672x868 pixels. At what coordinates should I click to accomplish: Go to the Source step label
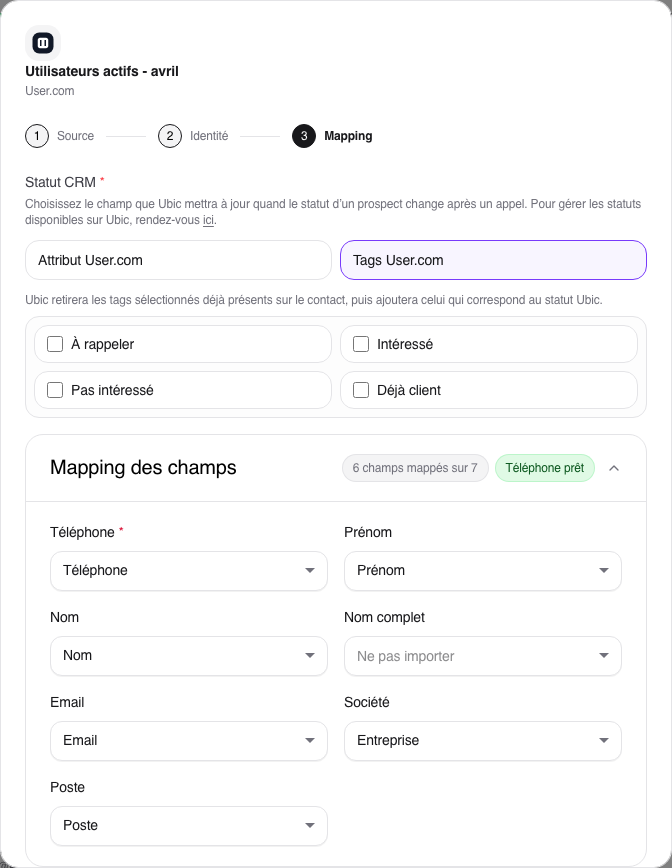(75, 136)
